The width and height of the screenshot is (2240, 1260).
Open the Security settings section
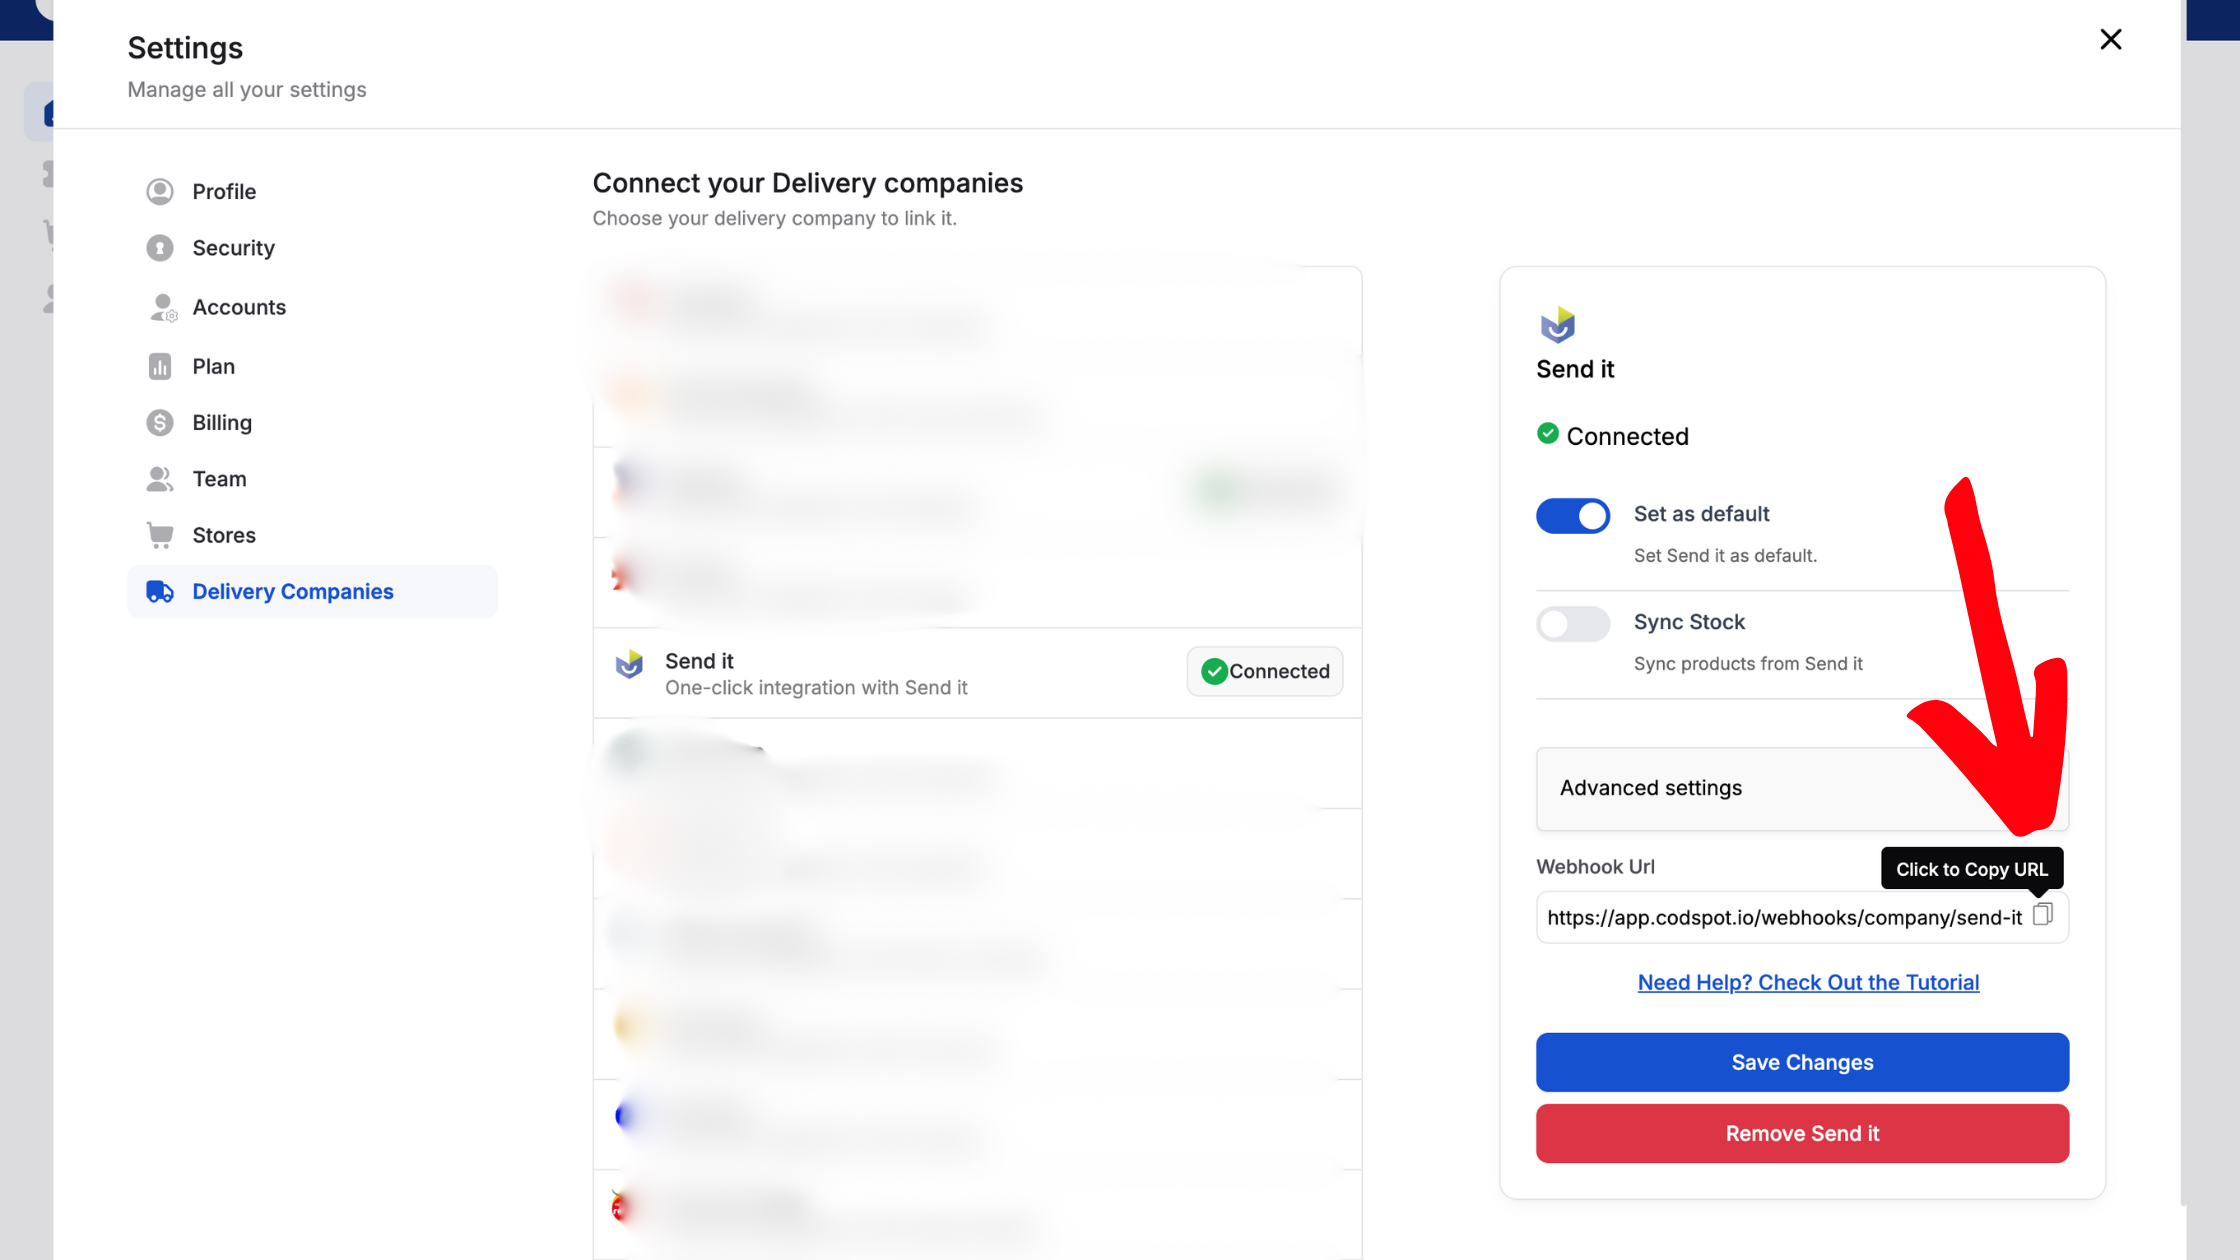click(312, 248)
